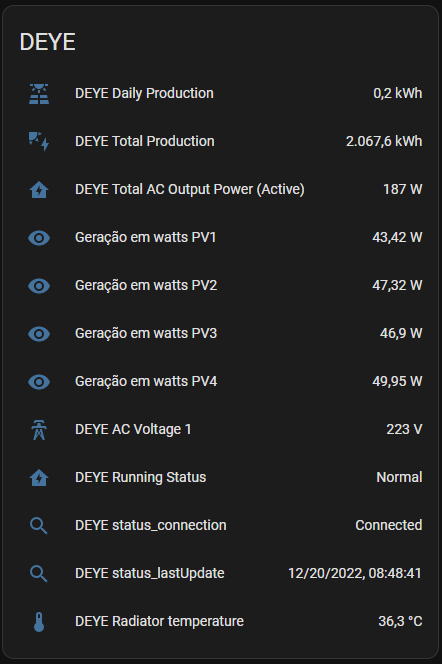Screen dimensions: 442x664
Task: Open the DEYE Daily Production entity
Action: [x=144, y=93]
